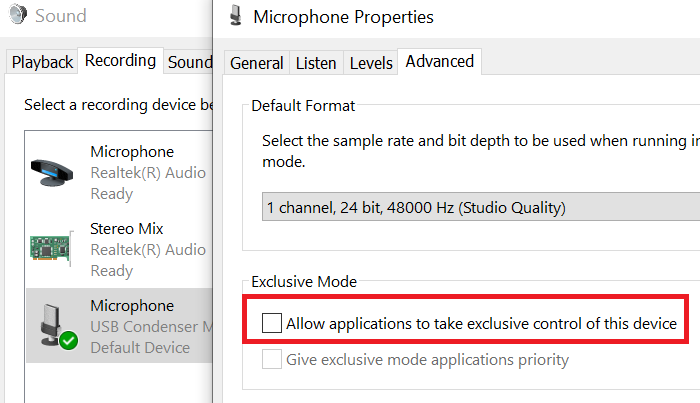Select the USB Condenser Microphone icon
Image resolution: width=700 pixels, height=403 pixels.
(x=52, y=326)
